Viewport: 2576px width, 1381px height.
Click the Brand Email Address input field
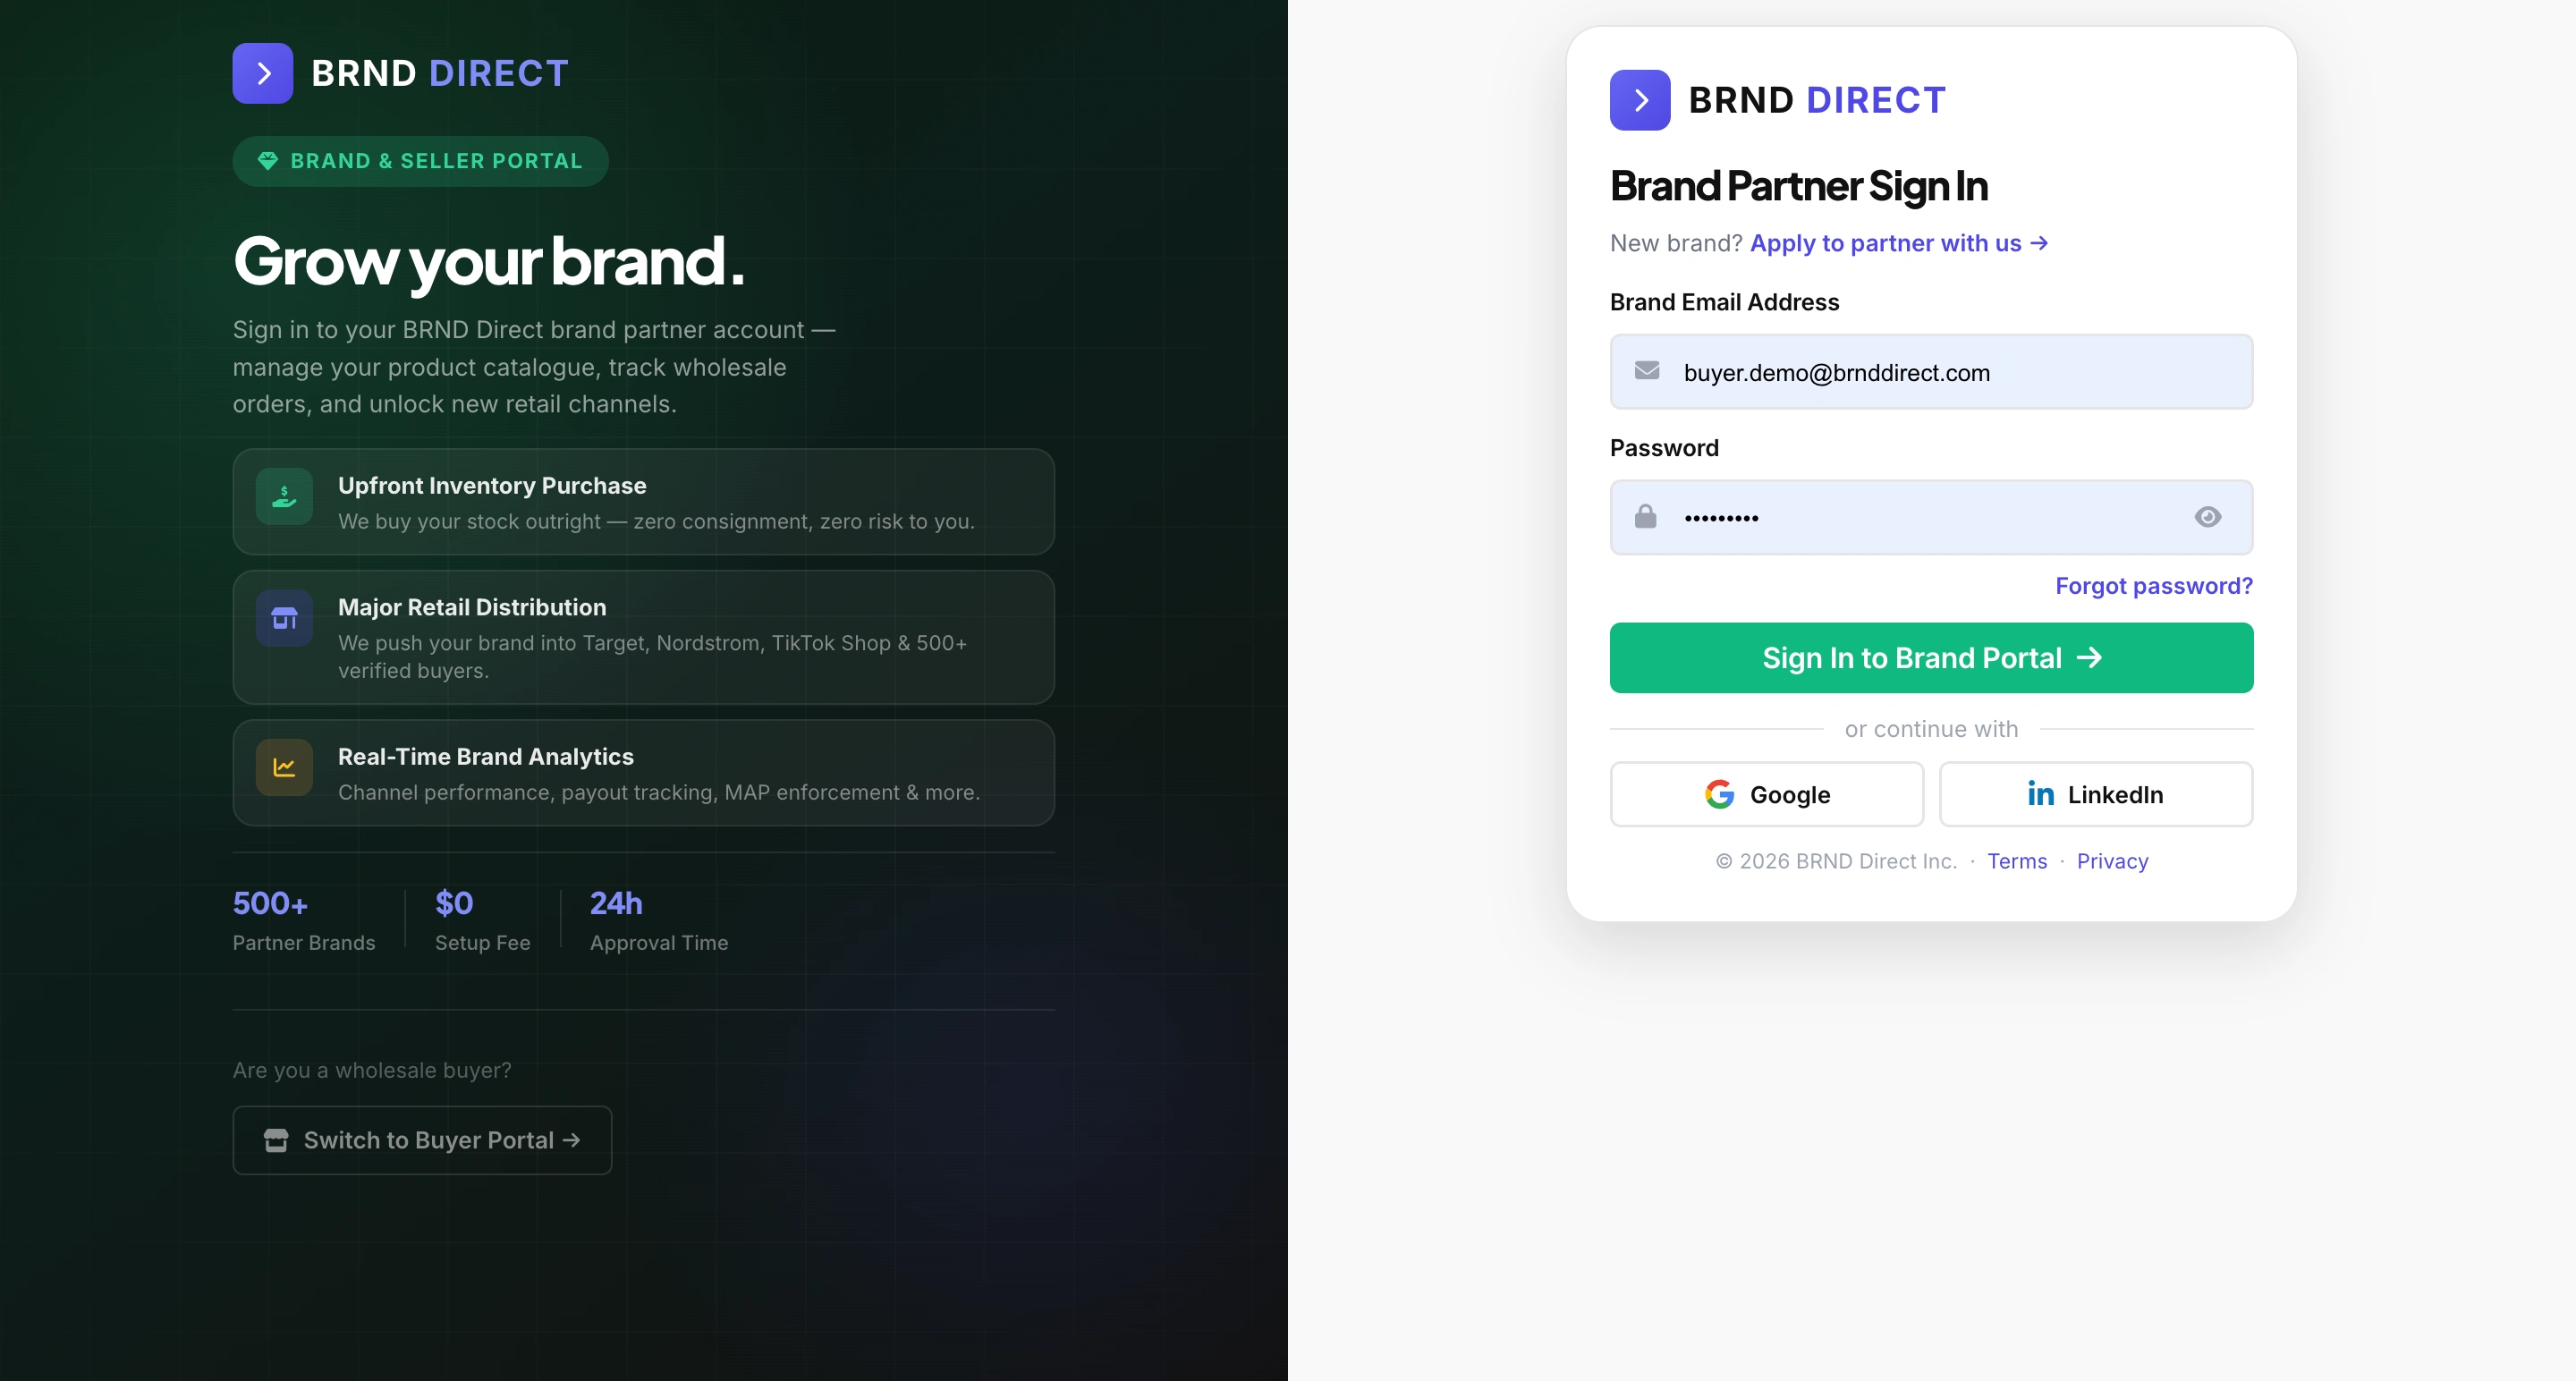click(1931, 372)
